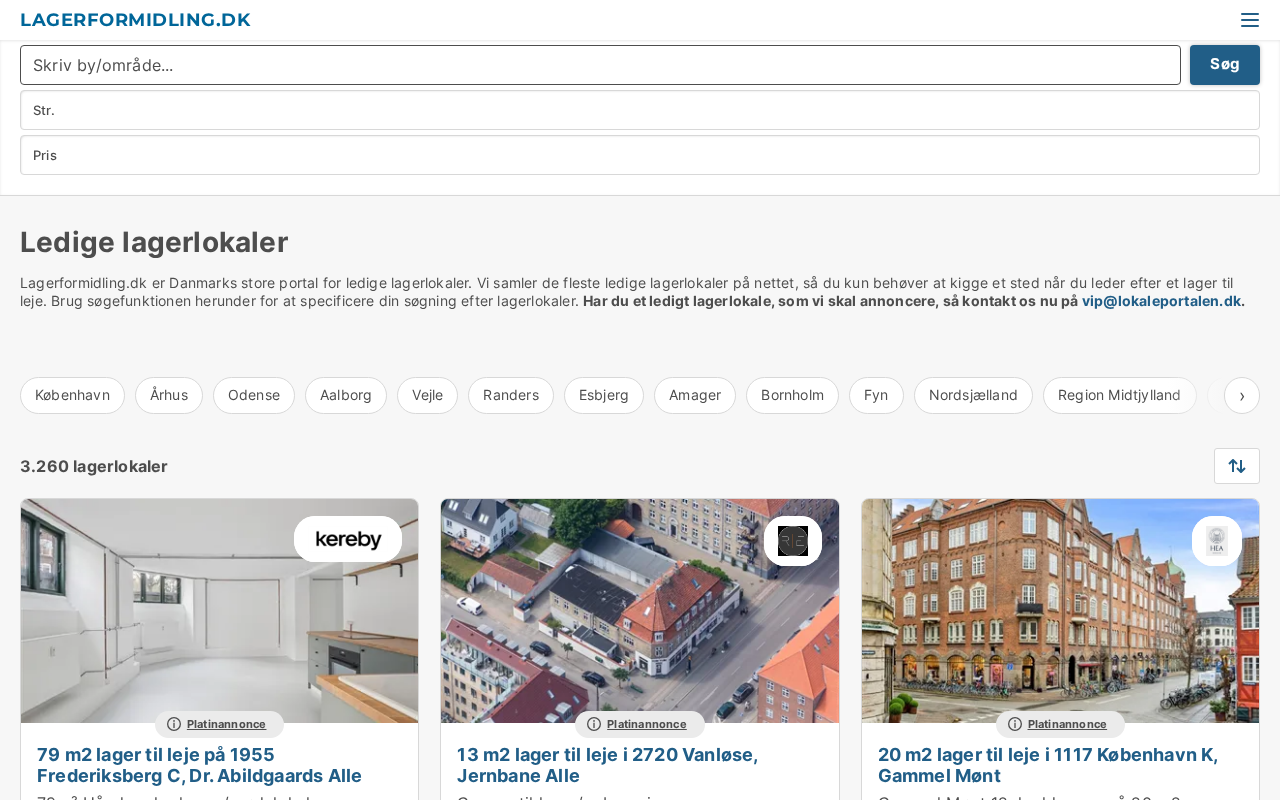Open the vip@lokaleportalen.dk email link
Image resolution: width=1280 pixels, height=800 pixels.
pyautogui.click(x=1163, y=301)
